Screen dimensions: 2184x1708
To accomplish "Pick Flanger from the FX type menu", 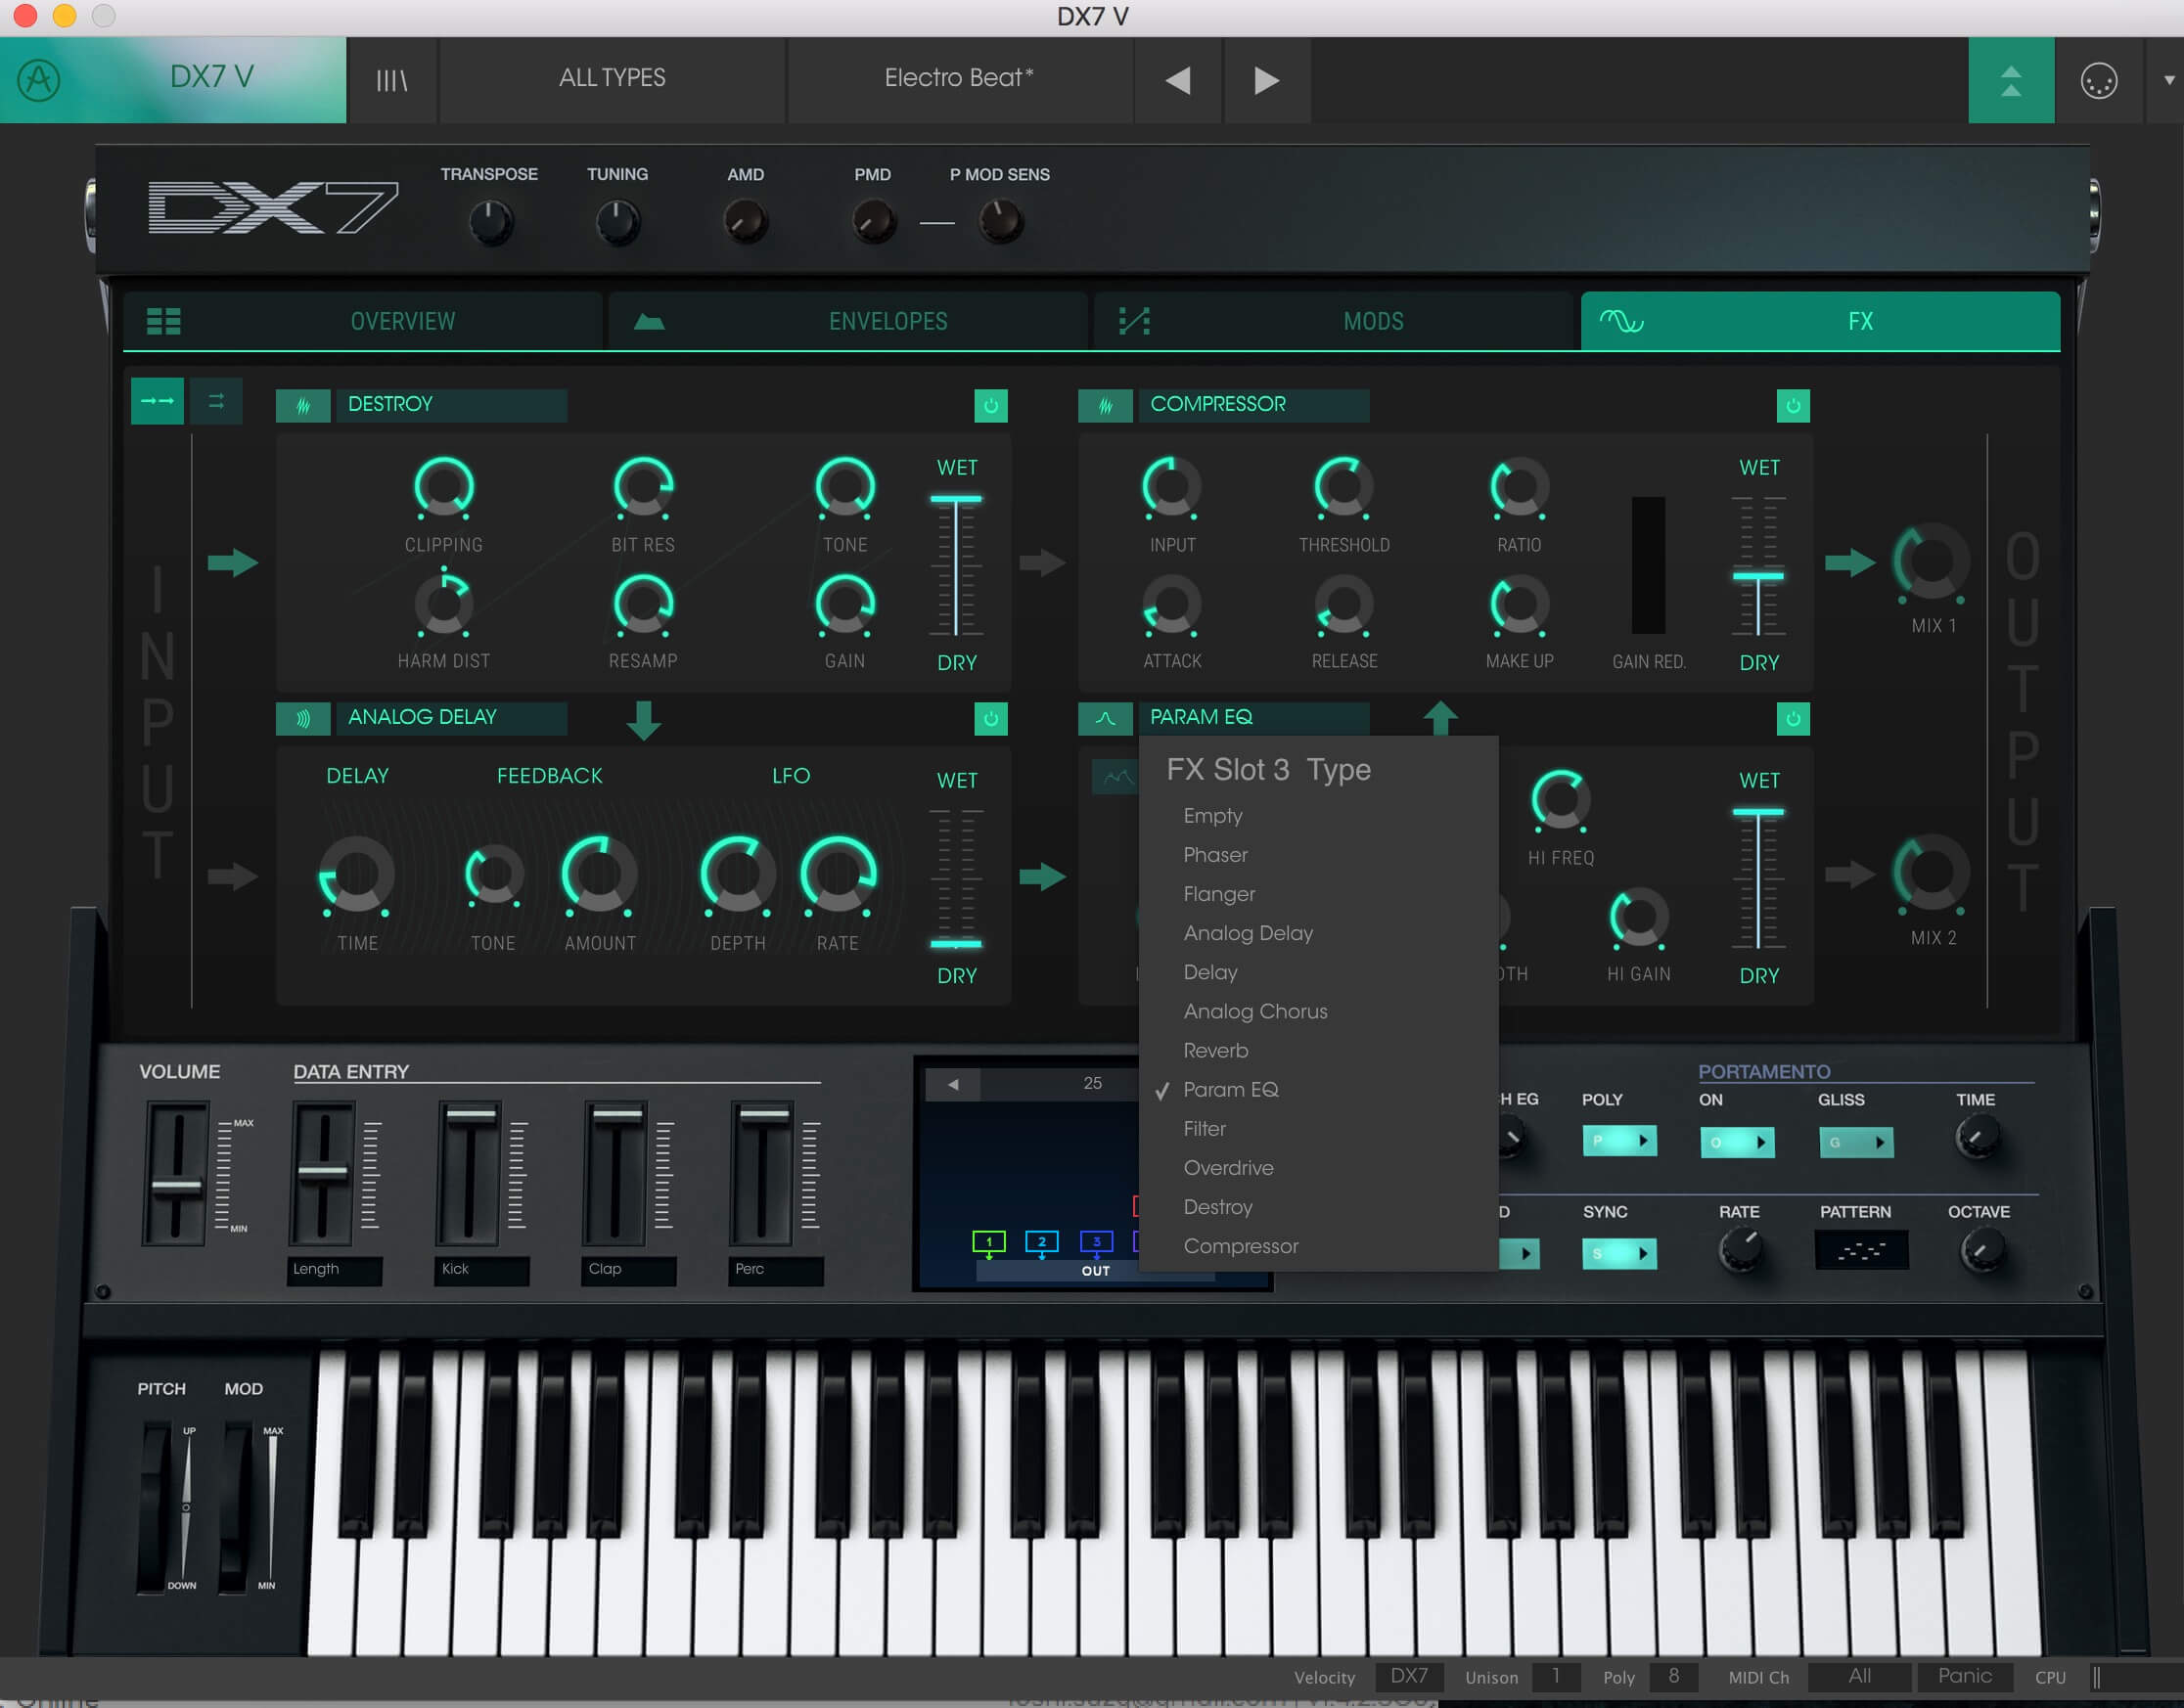I will (x=1318, y=894).
